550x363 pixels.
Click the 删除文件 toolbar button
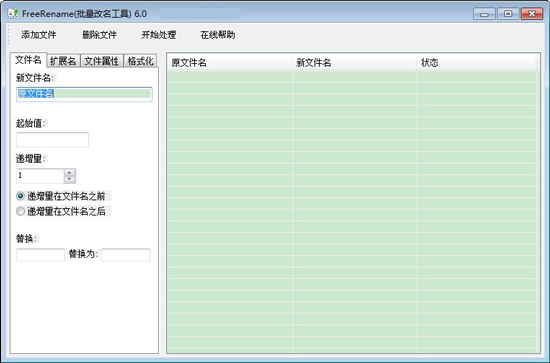99,35
